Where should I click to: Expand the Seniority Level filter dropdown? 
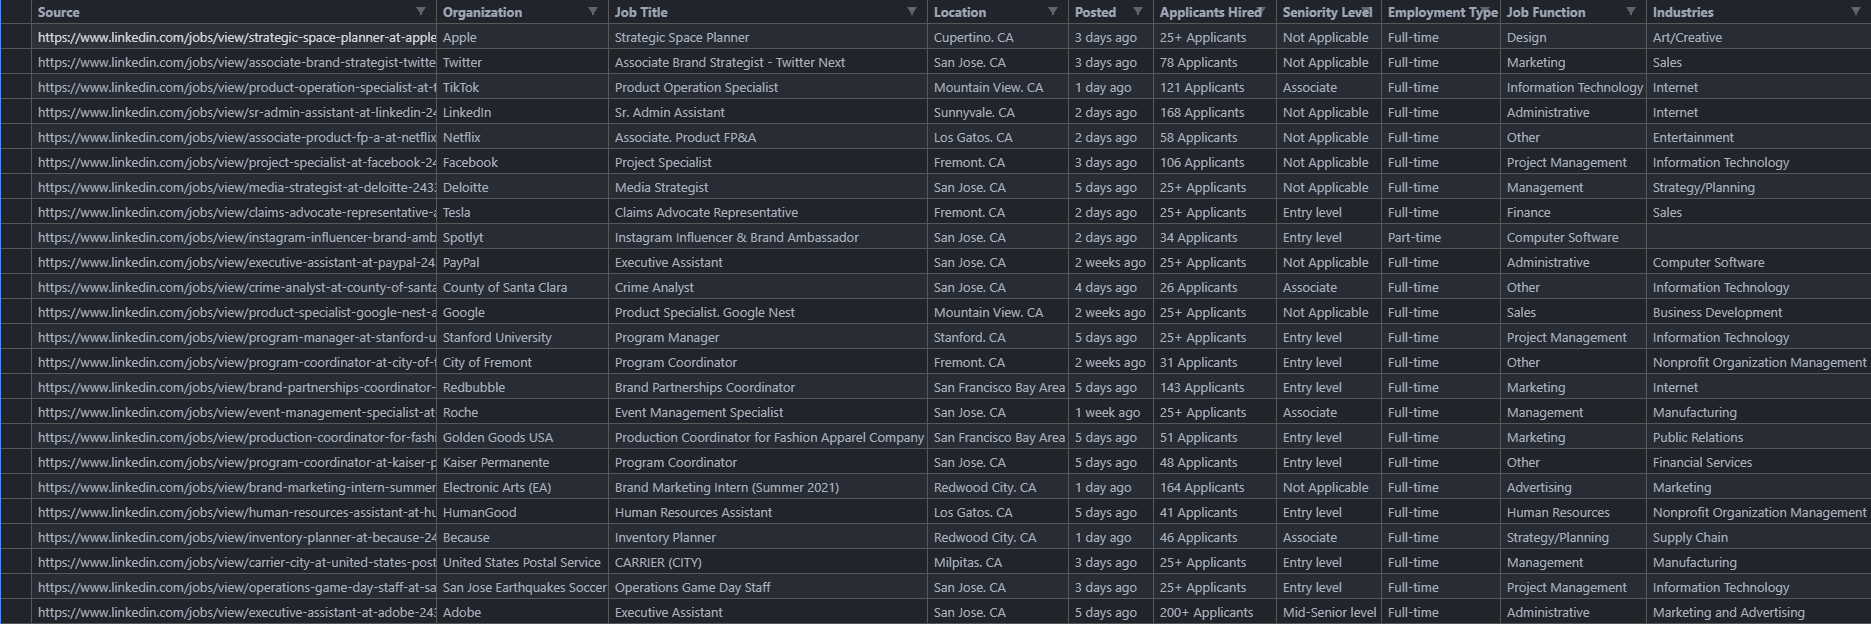tap(1365, 12)
